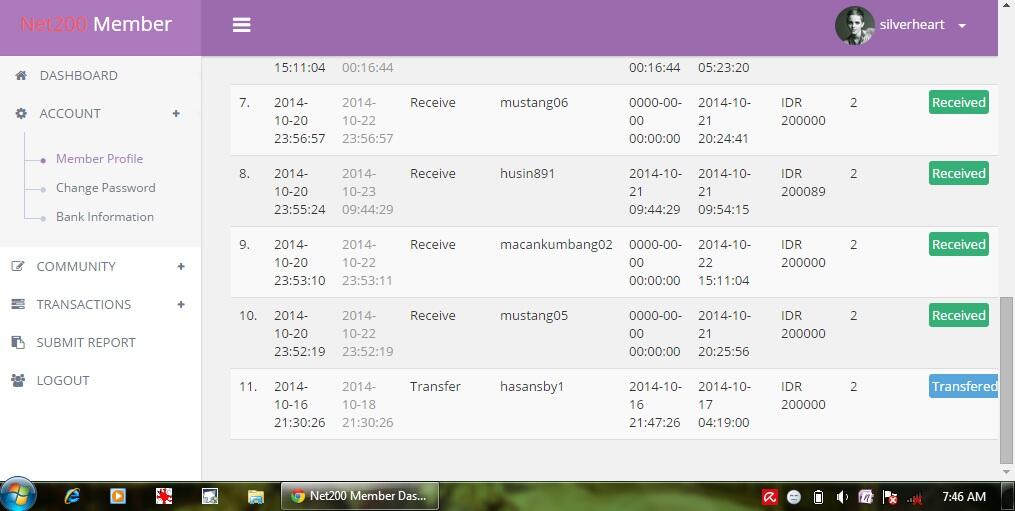Open the red splash taskbar application icon
This screenshot has width=1015, height=511.
164,497
